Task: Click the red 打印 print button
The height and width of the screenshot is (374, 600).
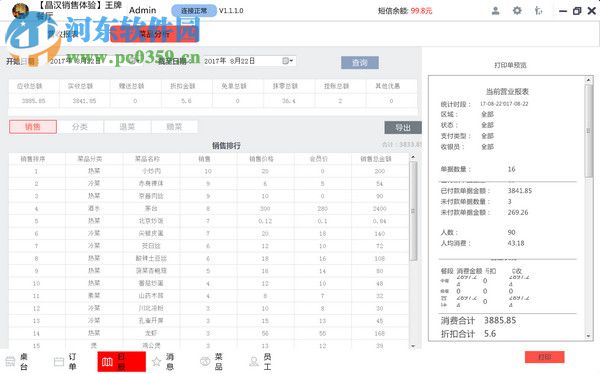Action: pos(545,357)
